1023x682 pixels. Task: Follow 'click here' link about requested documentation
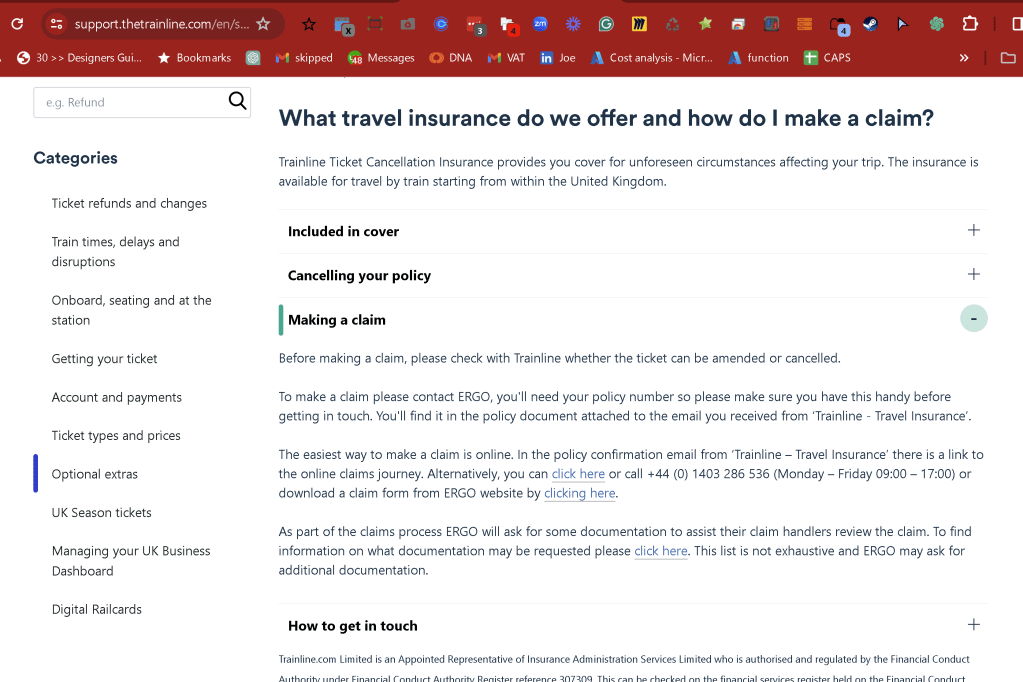point(661,551)
